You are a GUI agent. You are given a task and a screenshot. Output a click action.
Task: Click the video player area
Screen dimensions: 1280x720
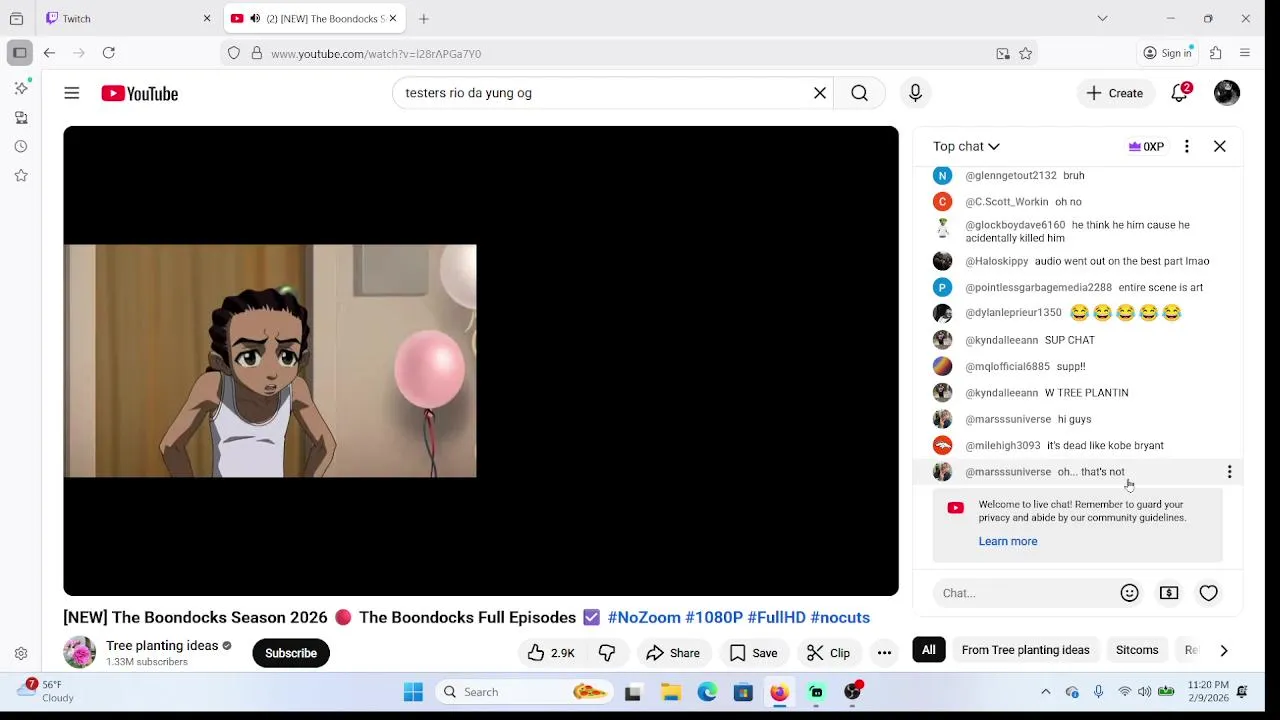click(481, 360)
